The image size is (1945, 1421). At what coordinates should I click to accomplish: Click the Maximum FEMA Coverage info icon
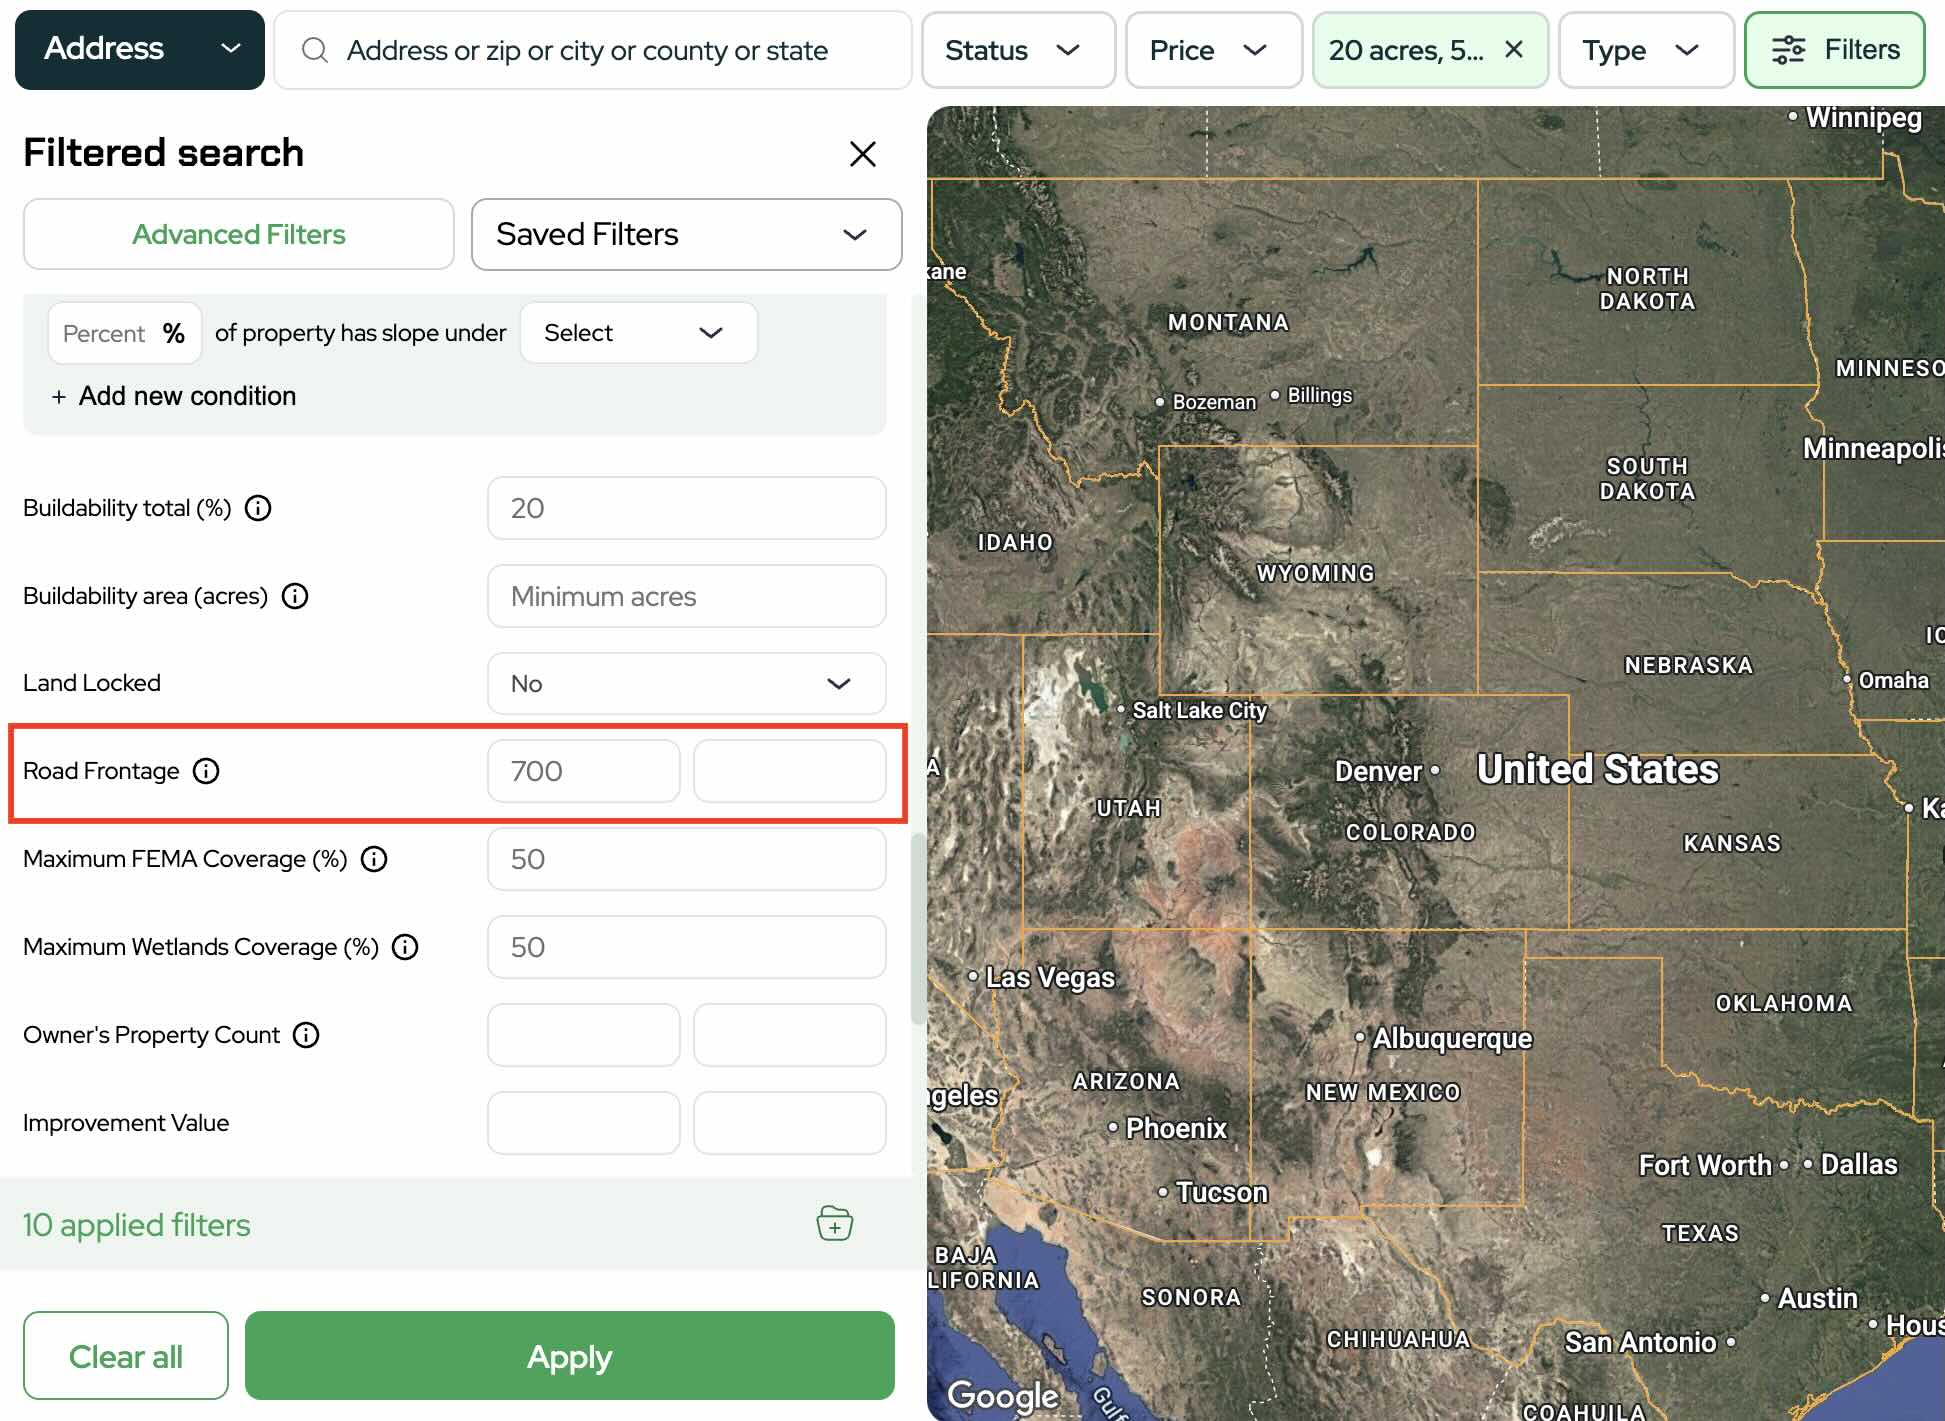click(x=374, y=859)
